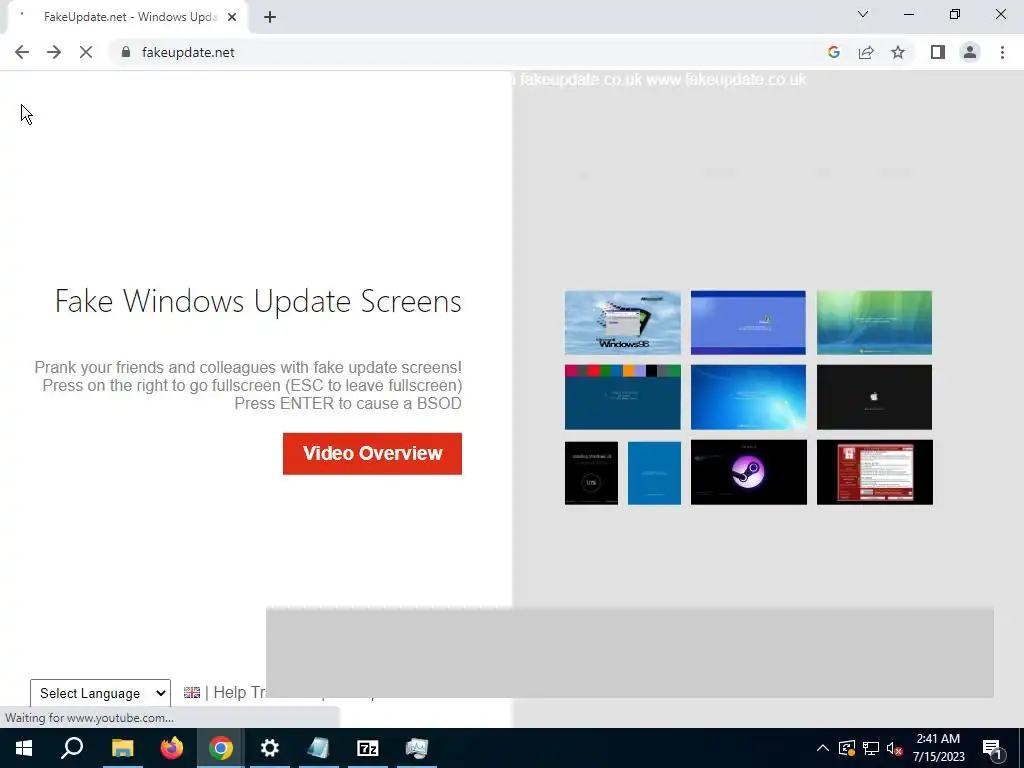The height and width of the screenshot is (768, 1024).
Task: Open a new tab
Action: coord(270,17)
